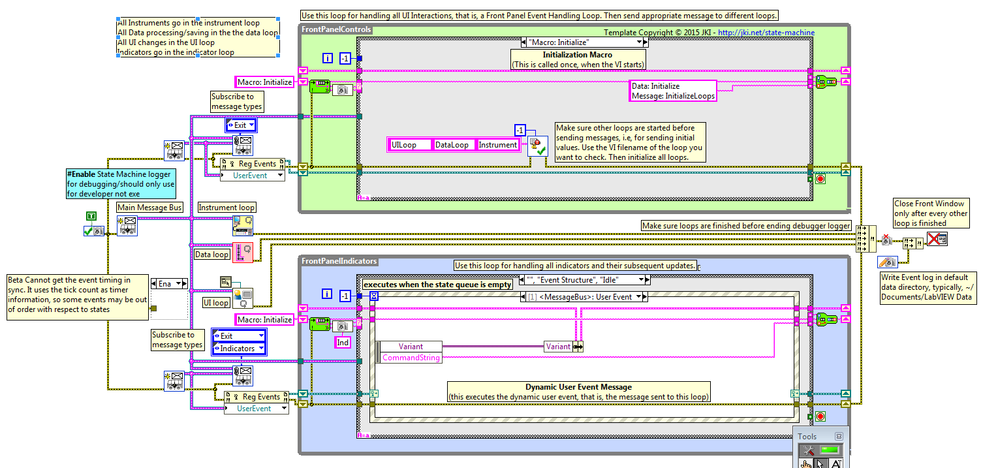Select the Instrument loop subVI icon
The width and height of the screenshot is (998, 468).
point(242,223)
